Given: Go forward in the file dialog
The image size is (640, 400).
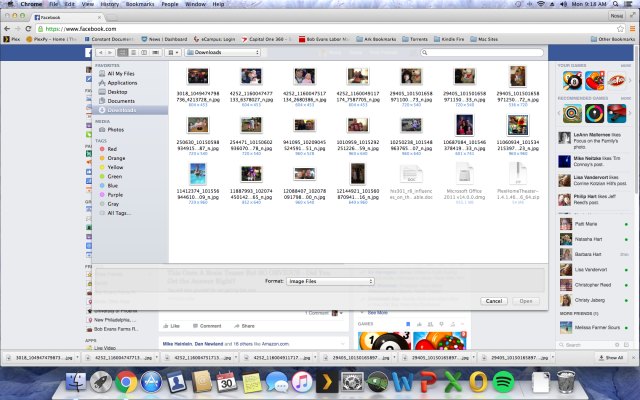Looking at the screenshot, I should point(109,53).
